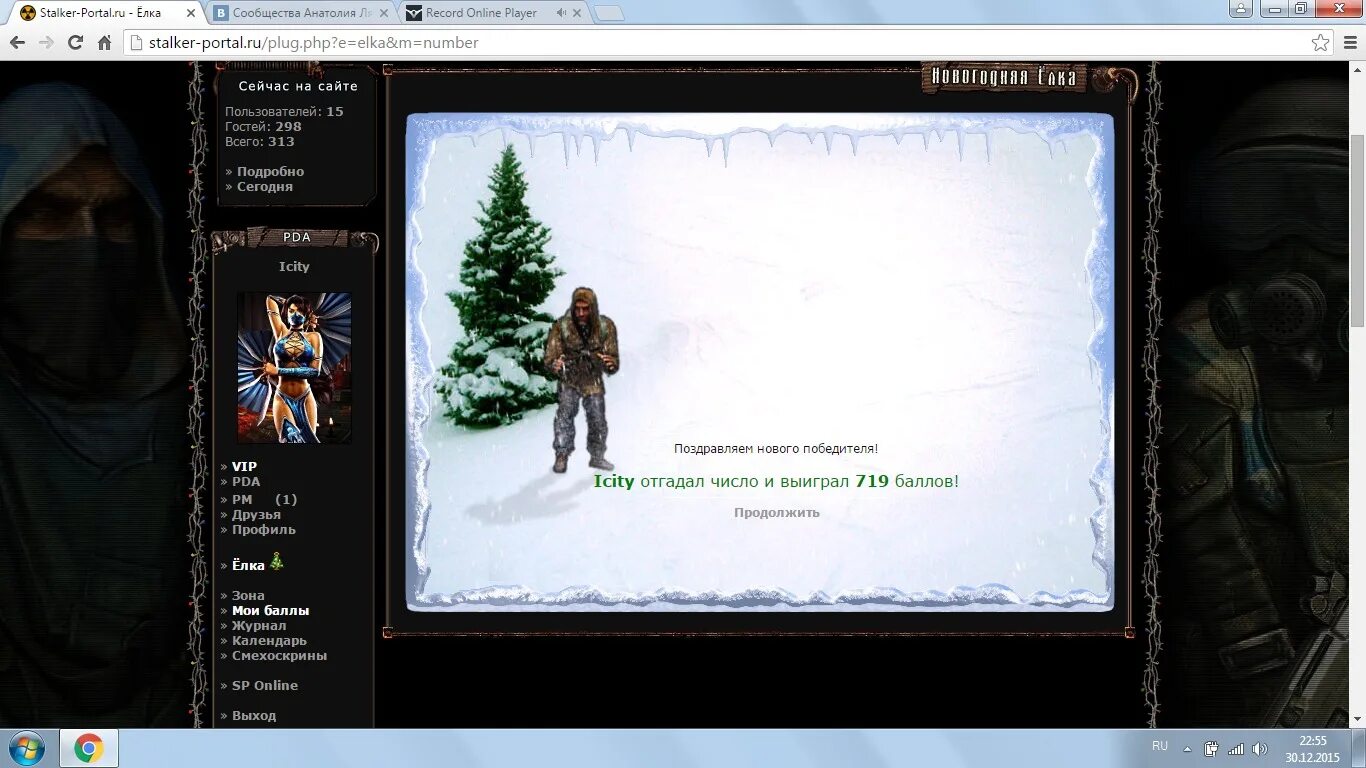Viewport: 1366px width, 768px height.
Task: Go back with the browser back arrow
Action: tap(17, 43)
